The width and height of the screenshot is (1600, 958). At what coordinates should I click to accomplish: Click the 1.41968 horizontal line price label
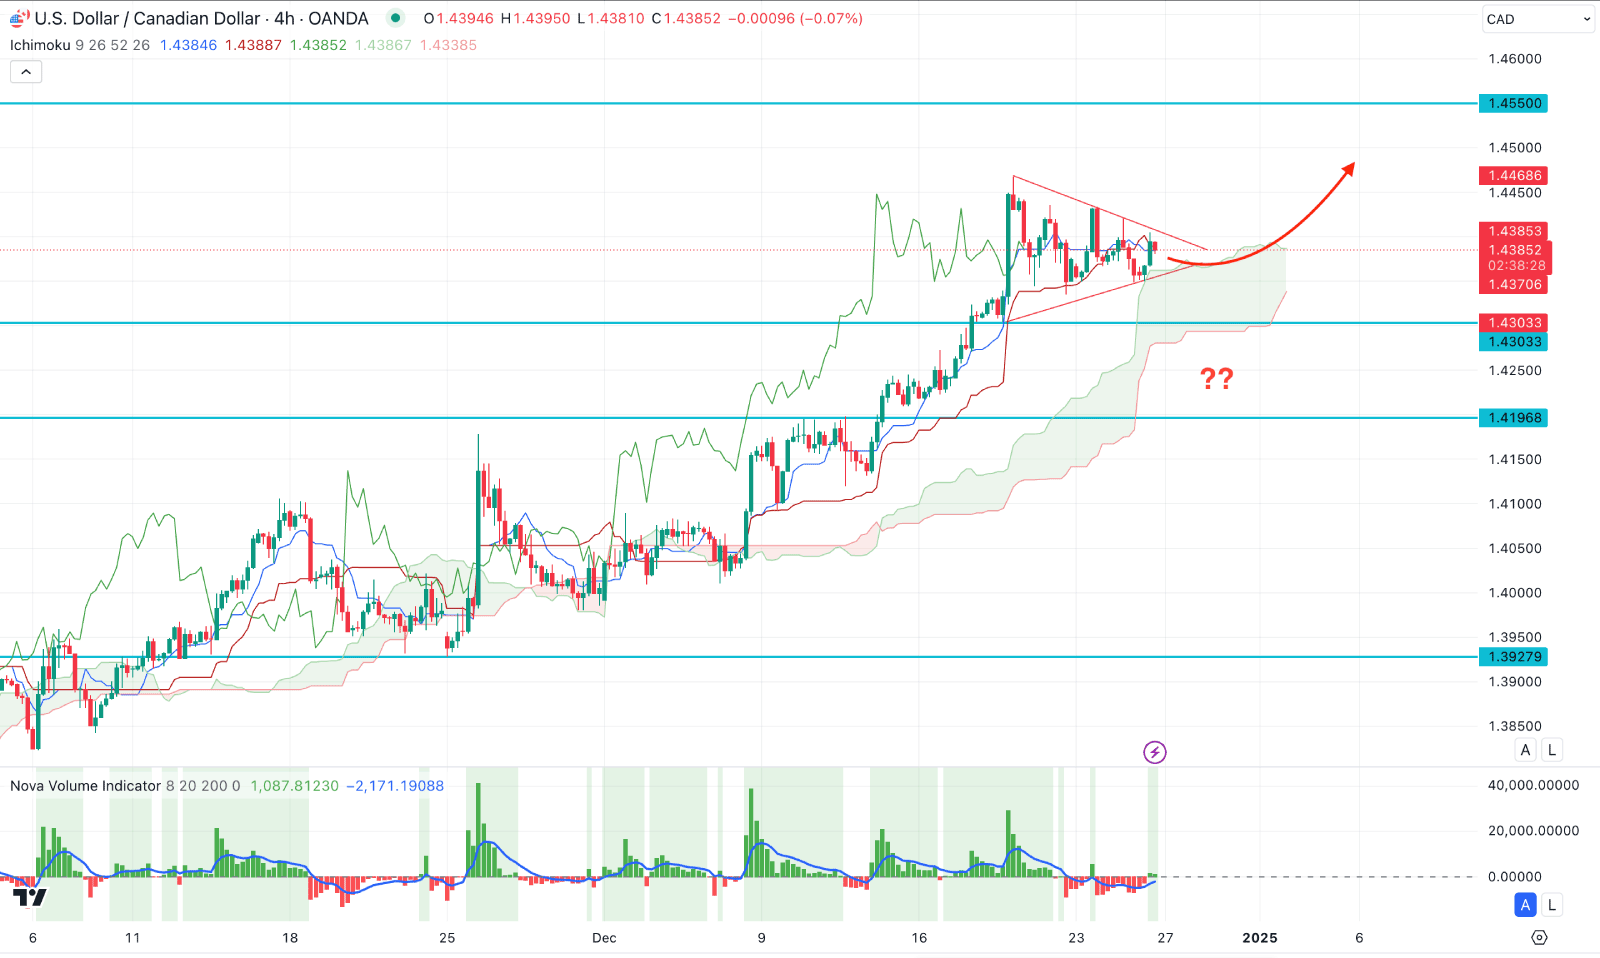pos(1514,418)
